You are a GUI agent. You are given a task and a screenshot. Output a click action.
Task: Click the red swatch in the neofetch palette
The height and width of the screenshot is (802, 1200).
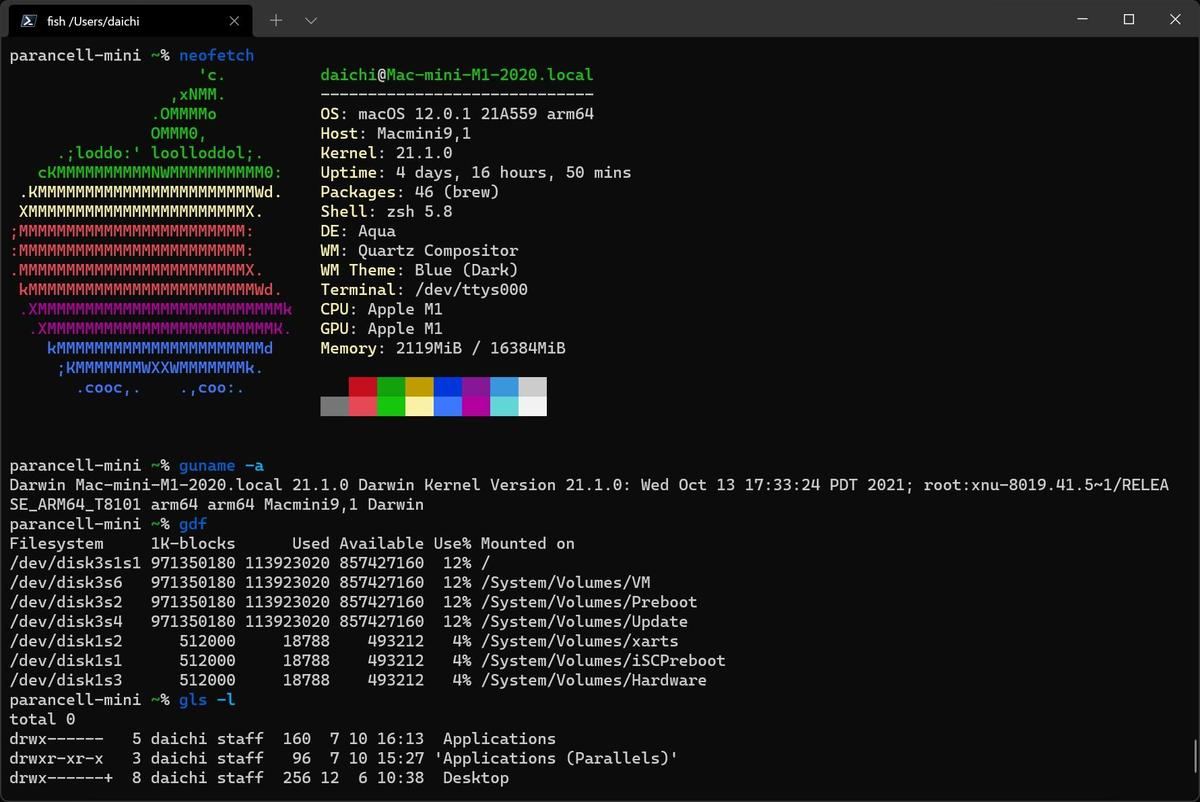[x=363, y=387]
